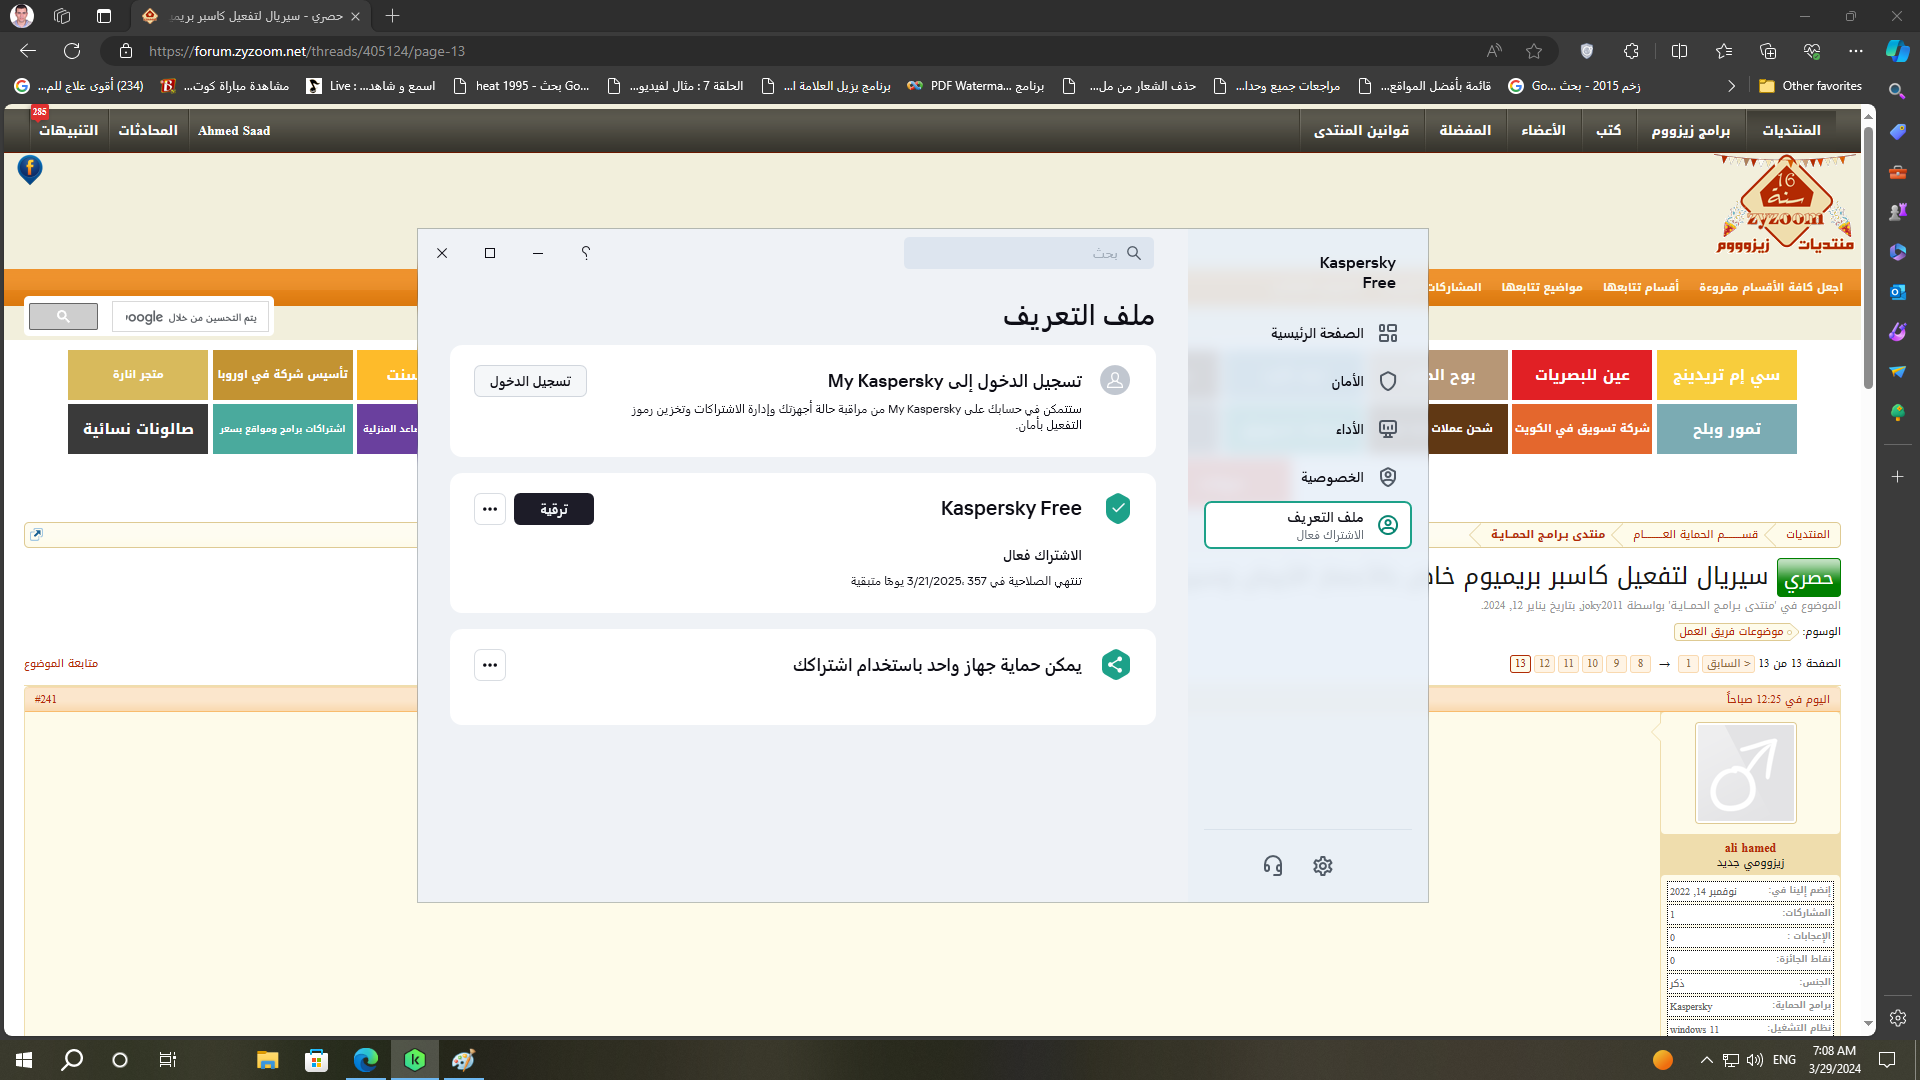The image size is (1920, 1080).
Task: Open الخصوصية section in Kaspersky sidebar
Action: pyautogui.click(x=1308, y=477)
